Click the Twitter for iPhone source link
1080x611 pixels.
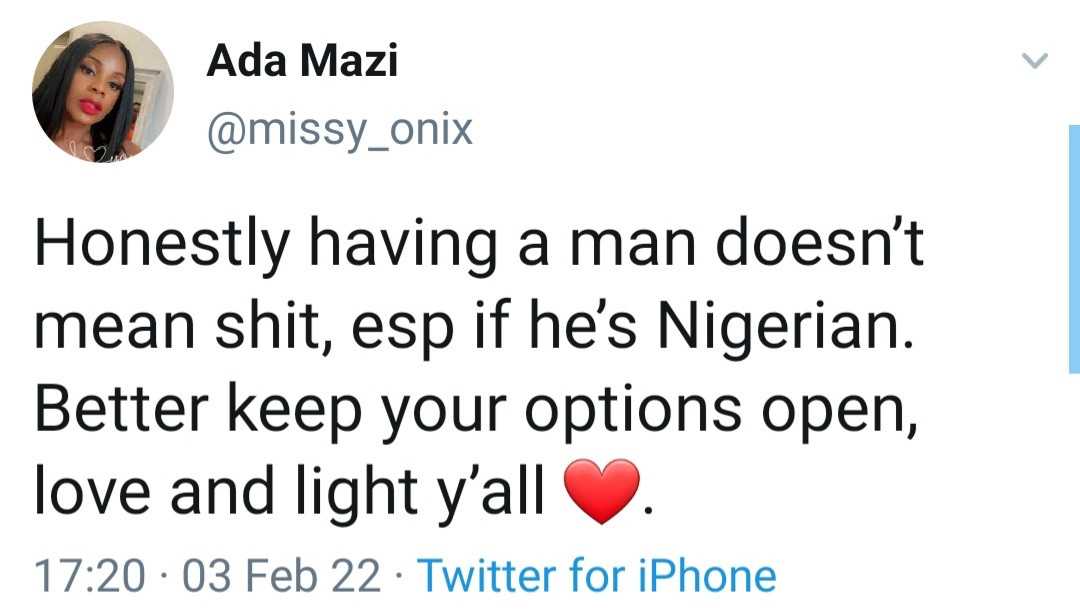coord(596,576)
